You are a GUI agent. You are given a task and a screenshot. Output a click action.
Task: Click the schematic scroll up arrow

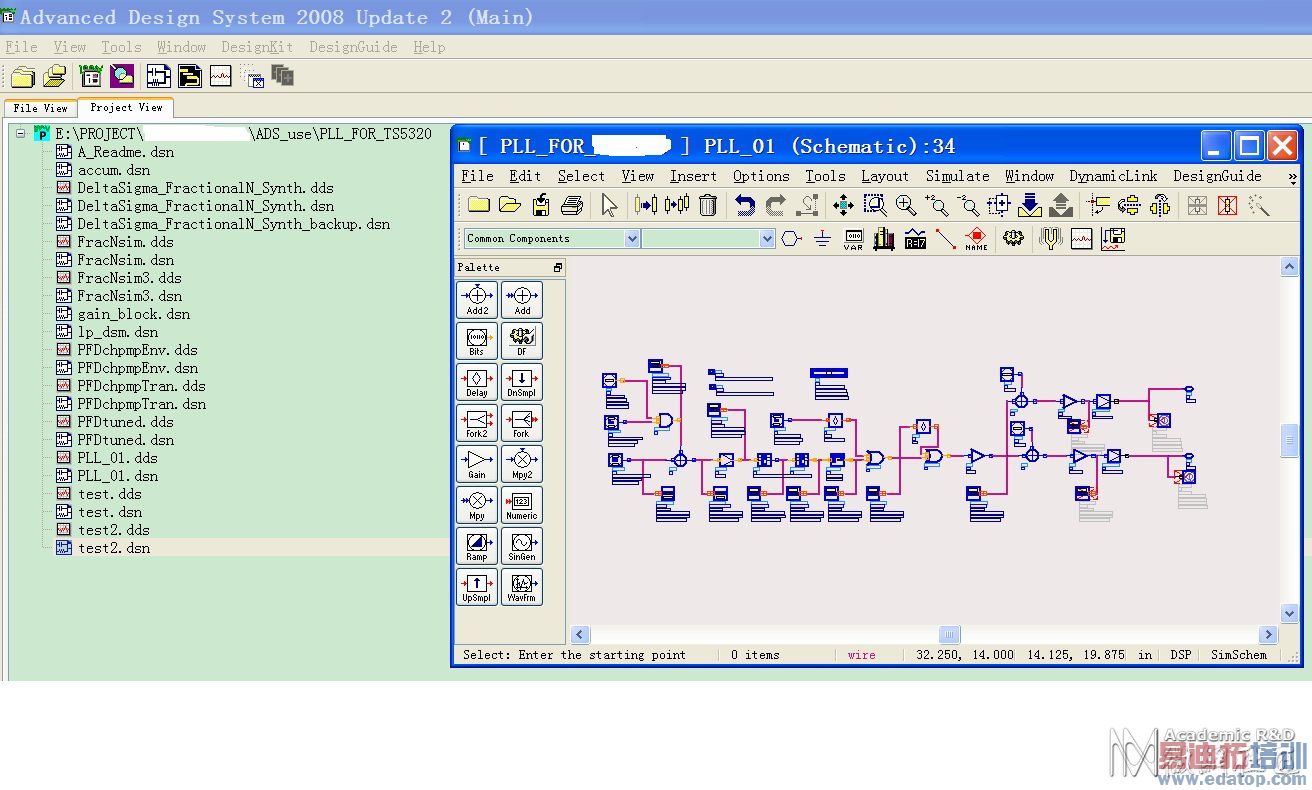[x=1290, y=267]
